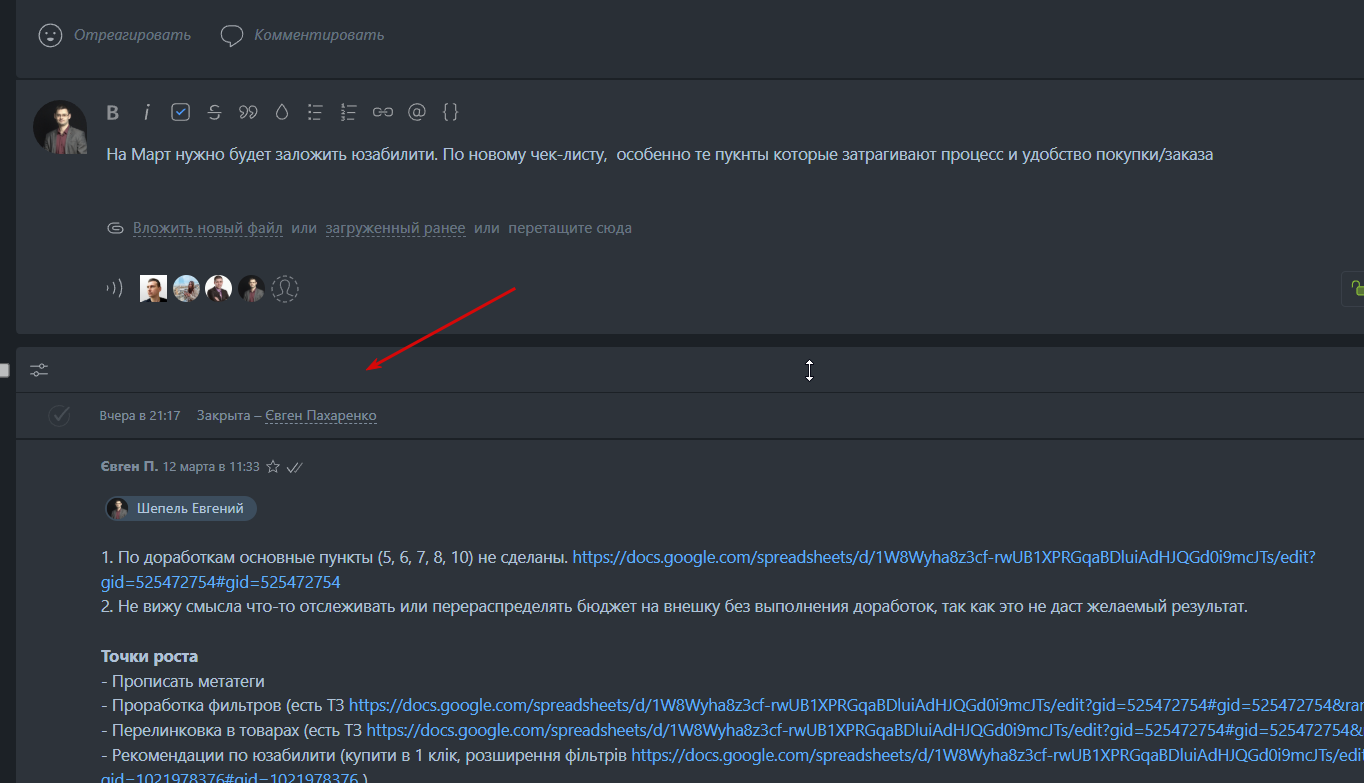Viewport: 1364px width, 783px height.
Task: Click the smiley reaction icon
Action: pos(50,35)
